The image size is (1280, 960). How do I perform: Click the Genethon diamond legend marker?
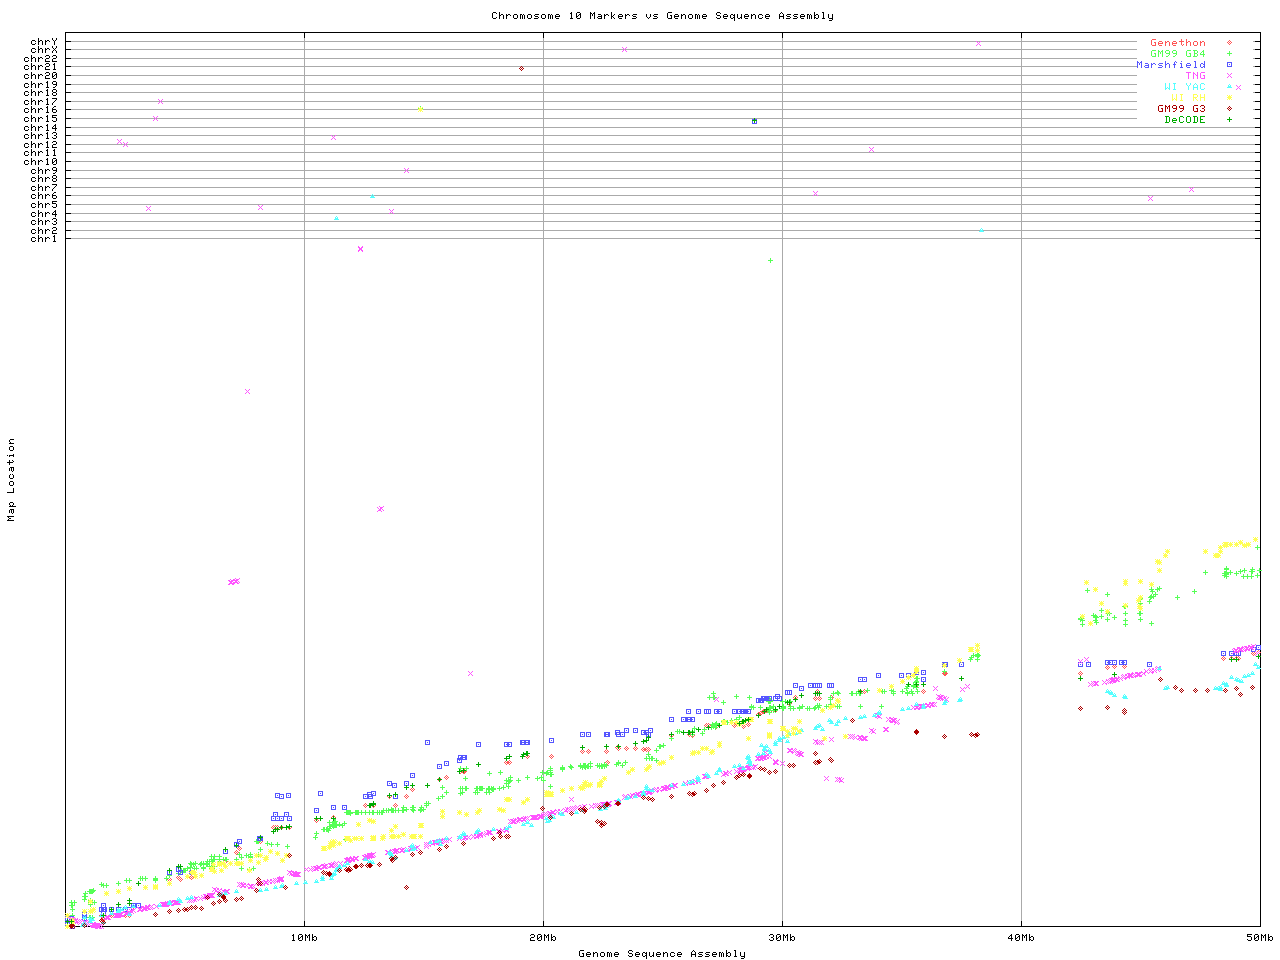[1229, 43]
